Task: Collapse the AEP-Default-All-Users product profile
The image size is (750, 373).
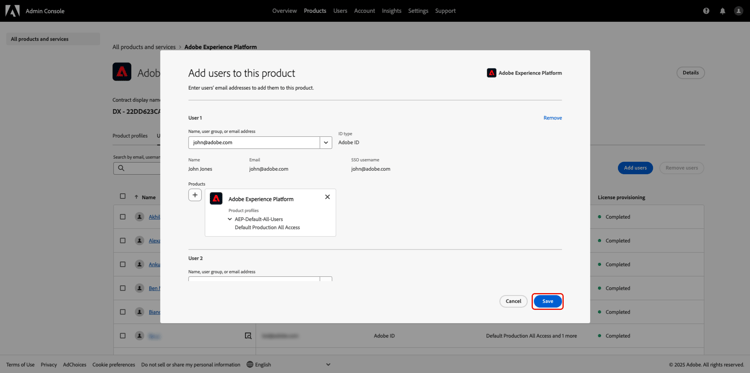Action: point(230,219)
